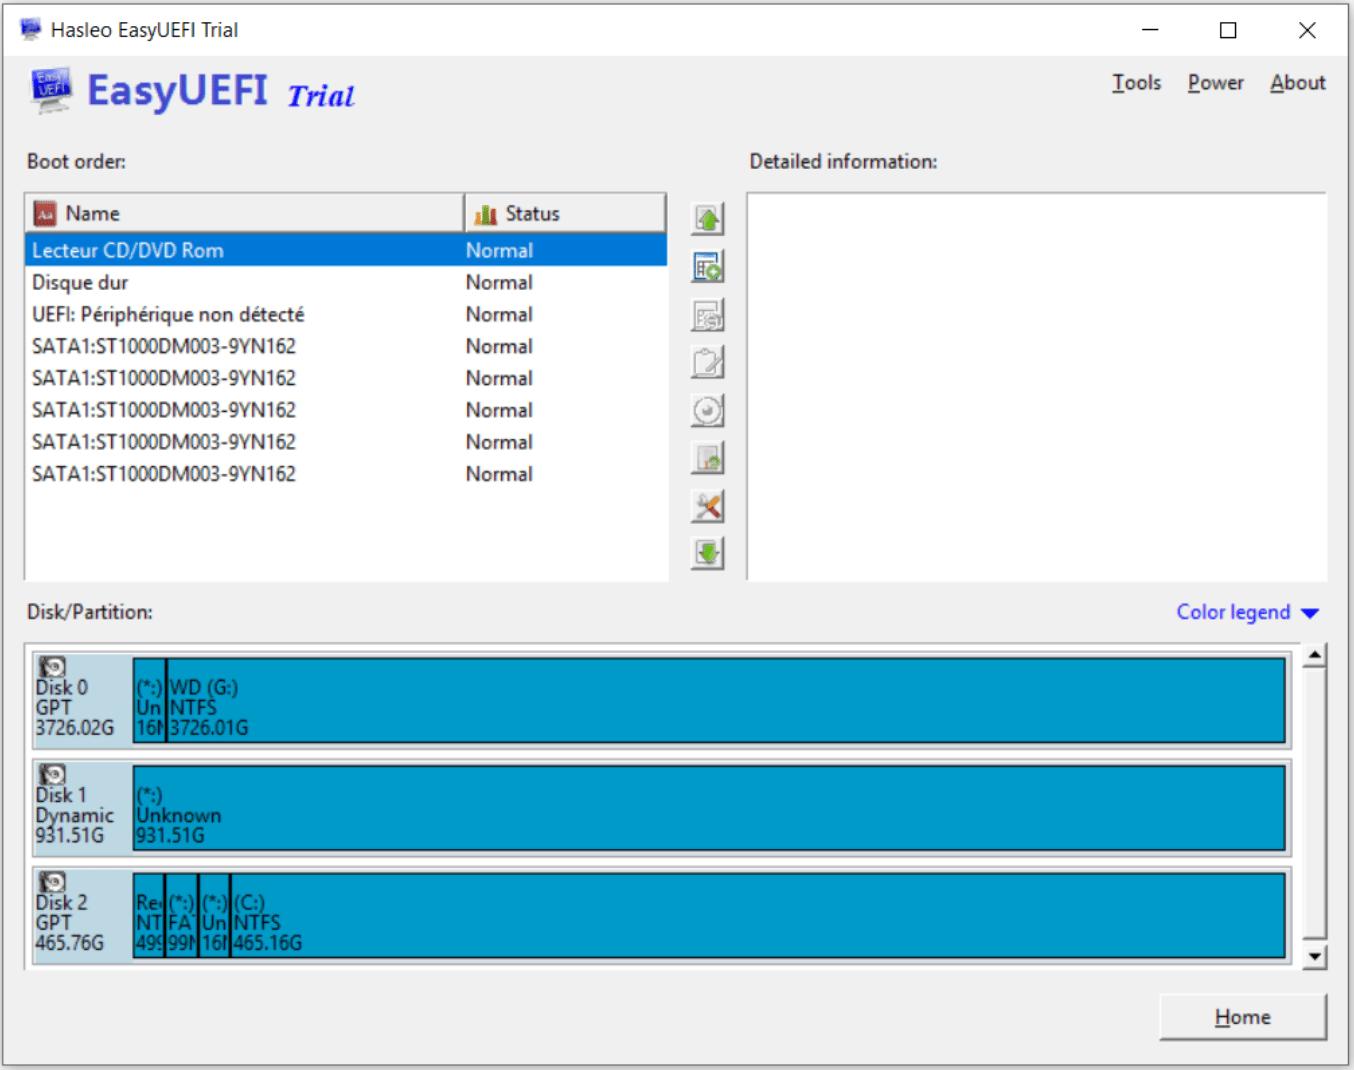Sort by the Status column header
Image resolution: width=1354 pixels, height=1070 pixels.
click(565, 213)
